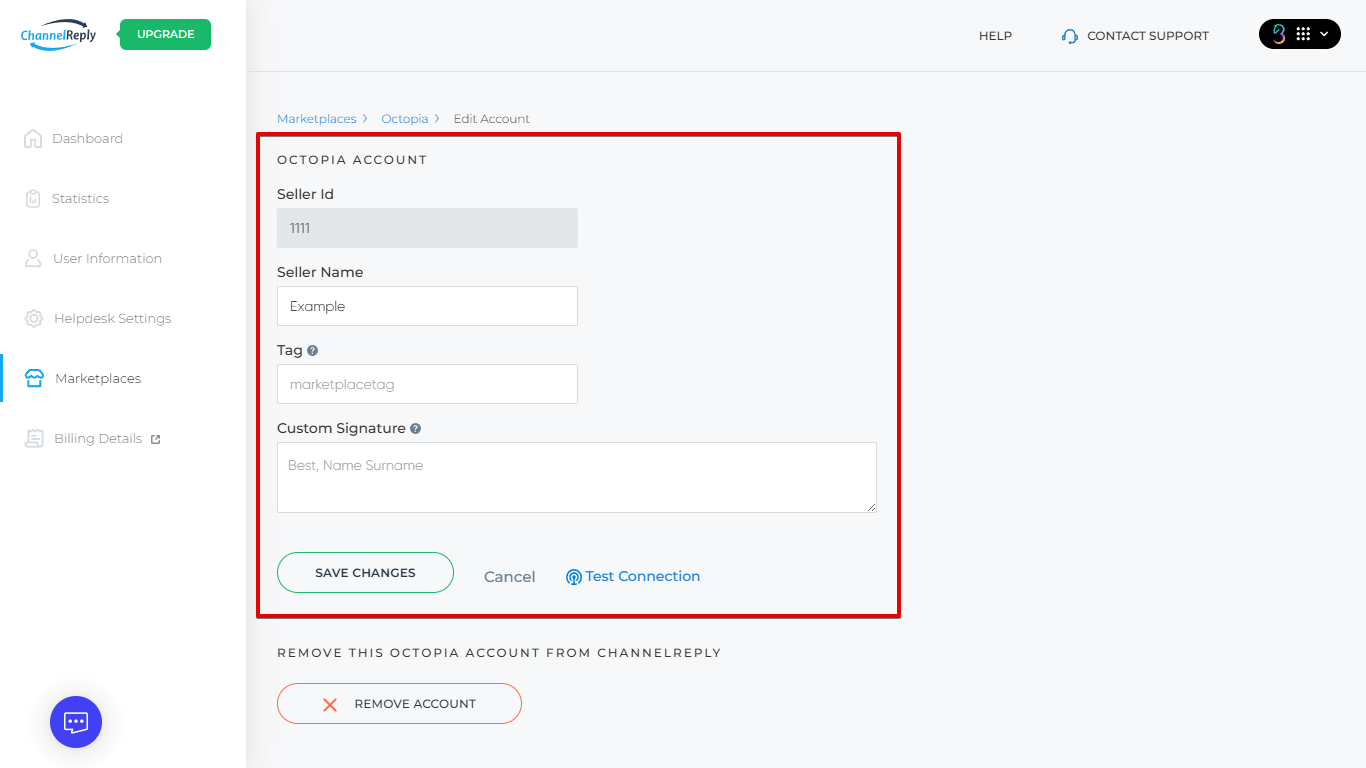
Task: Click the Custom Signature label text
Action: 341,428
